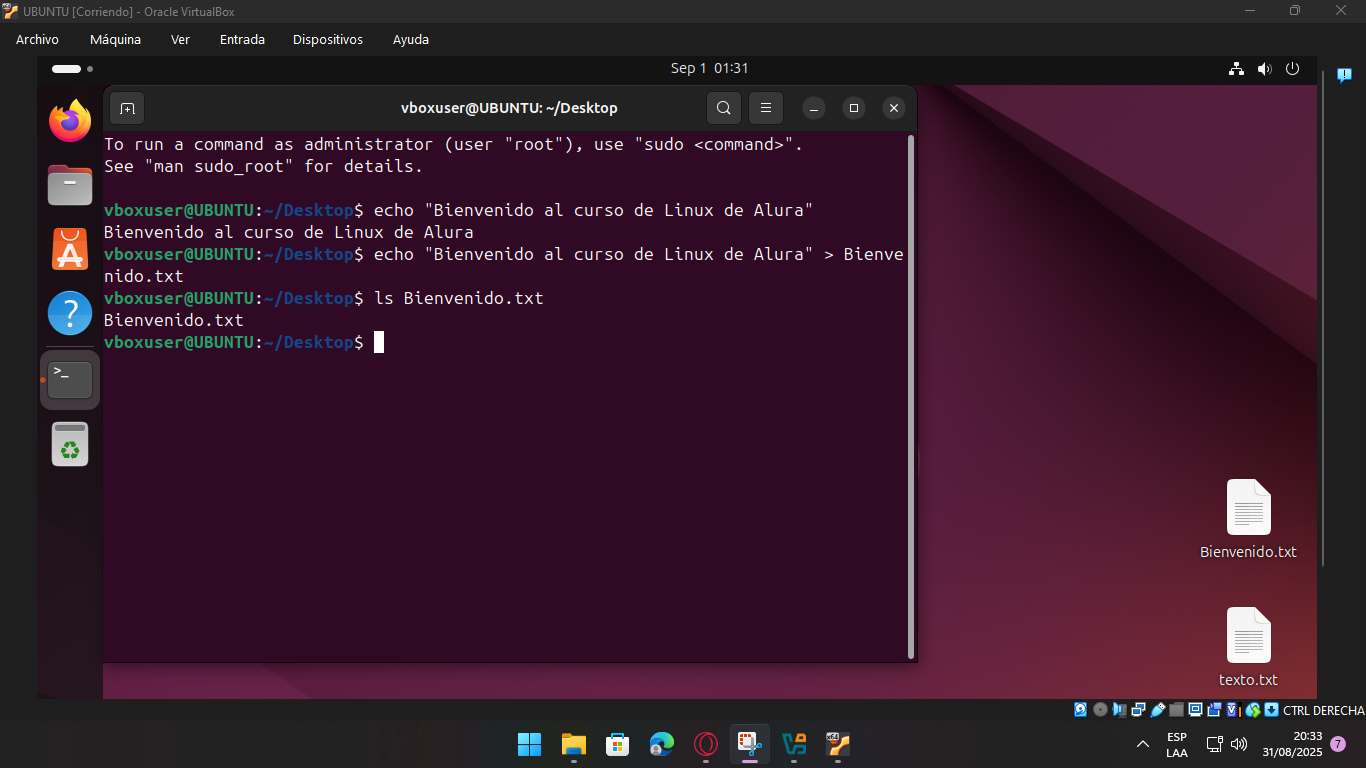Select the texto.txt desktop file
The image size is (1366, 768).
1248,648
